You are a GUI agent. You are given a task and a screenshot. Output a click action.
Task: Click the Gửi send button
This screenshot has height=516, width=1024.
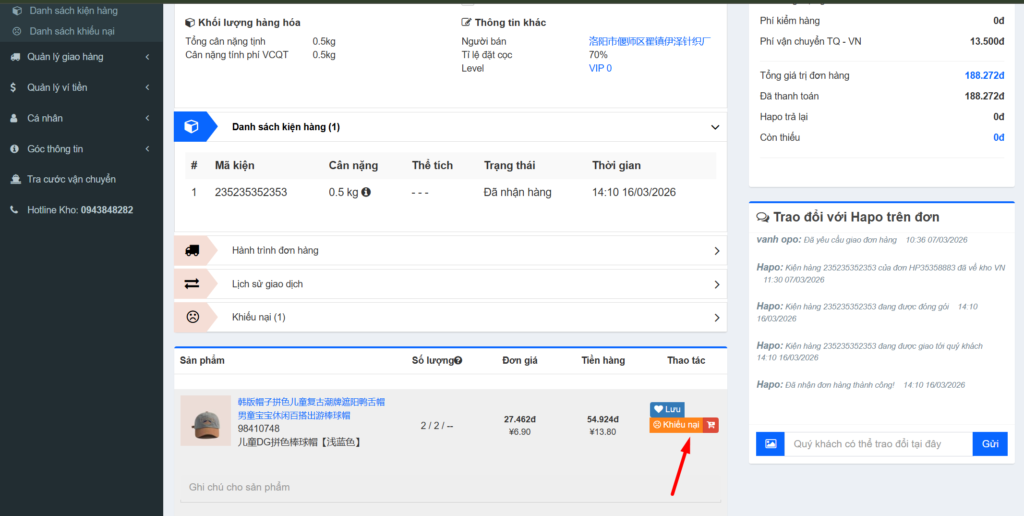click(x=990, y=444)
